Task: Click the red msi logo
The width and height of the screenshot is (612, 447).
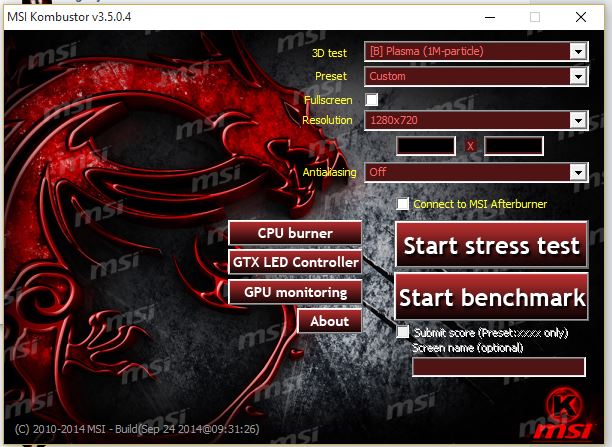Action: 563,432
